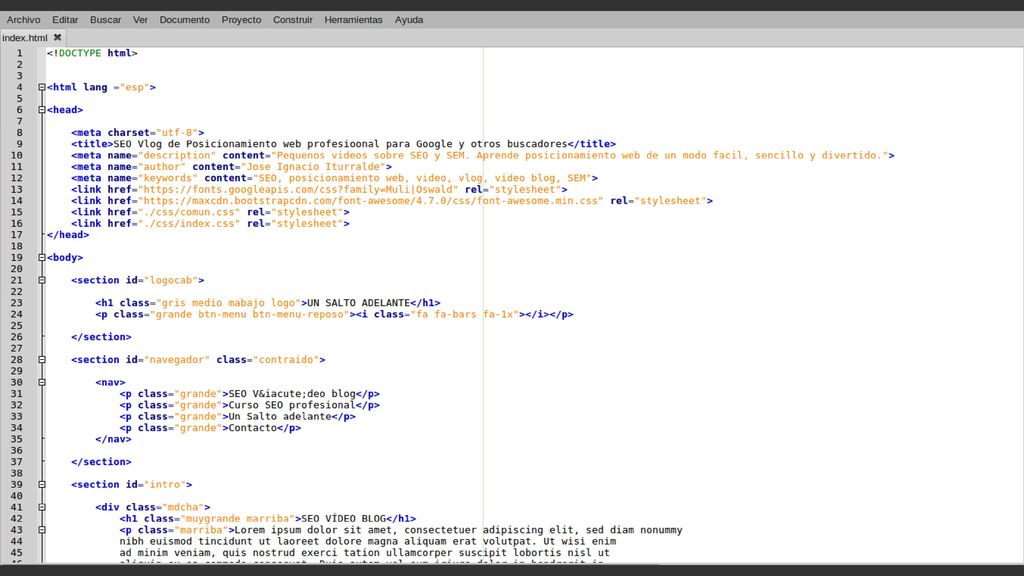Click the title text about Posicionamiento web

(340, 144)
